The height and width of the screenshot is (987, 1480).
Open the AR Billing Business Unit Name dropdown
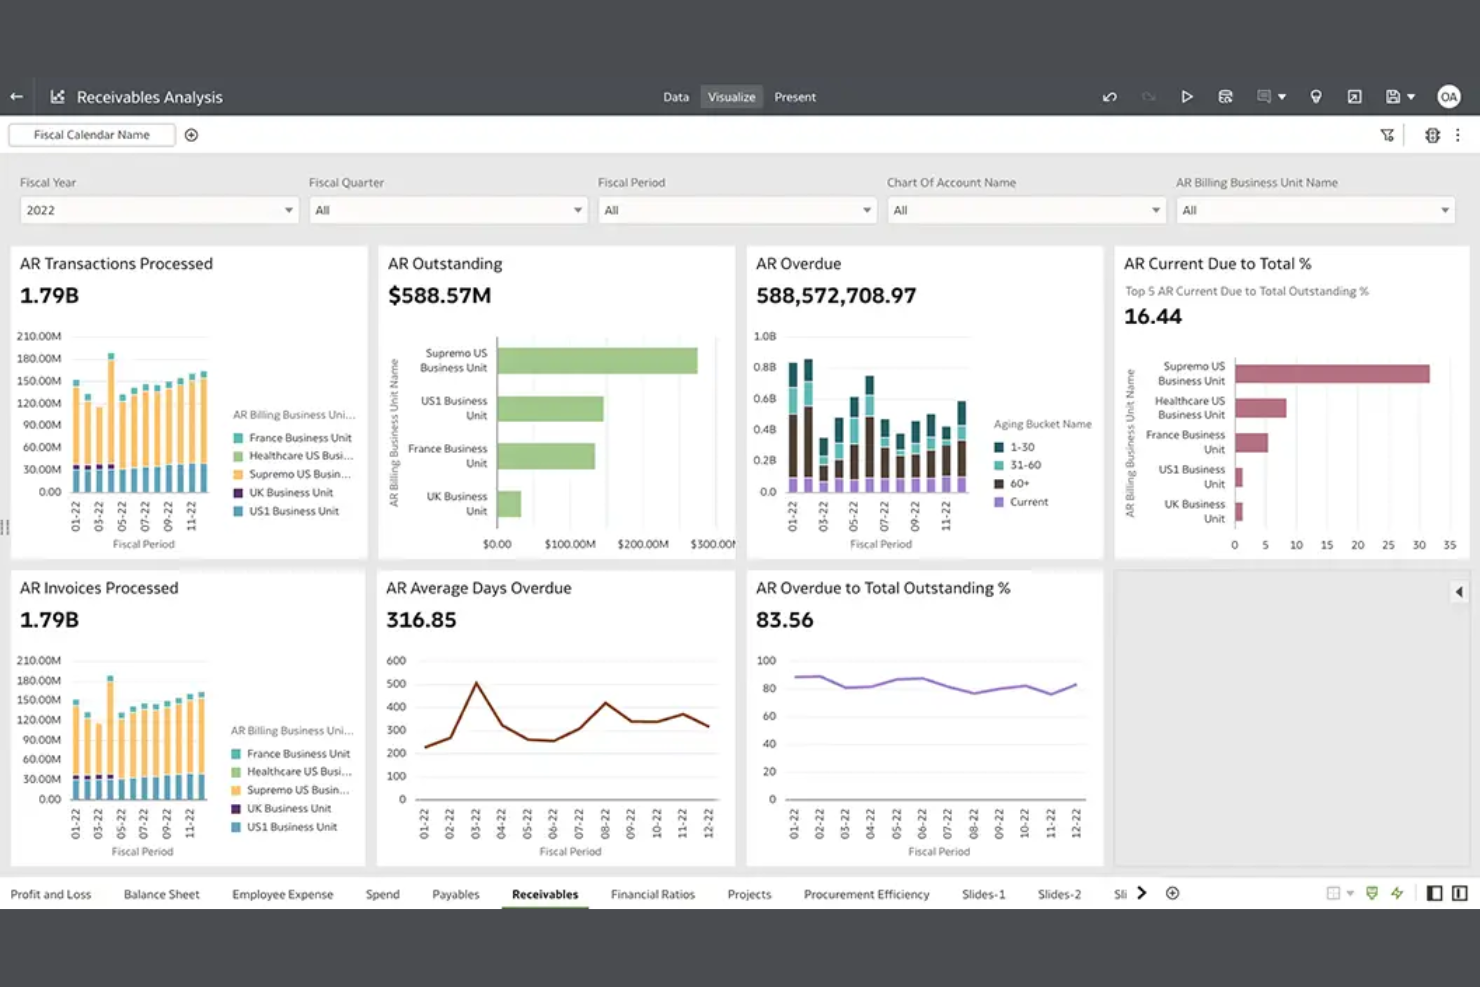pyautogui.click(x=1315, y=210)
